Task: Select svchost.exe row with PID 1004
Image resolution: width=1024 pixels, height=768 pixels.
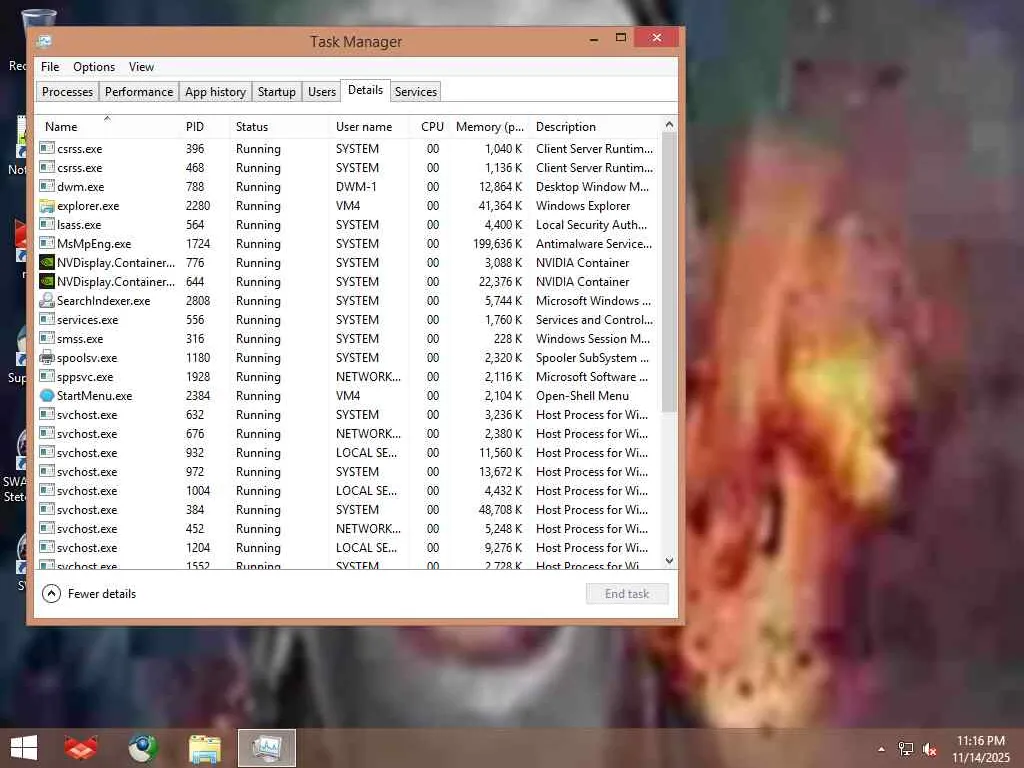Action: (x=349, y=490)
